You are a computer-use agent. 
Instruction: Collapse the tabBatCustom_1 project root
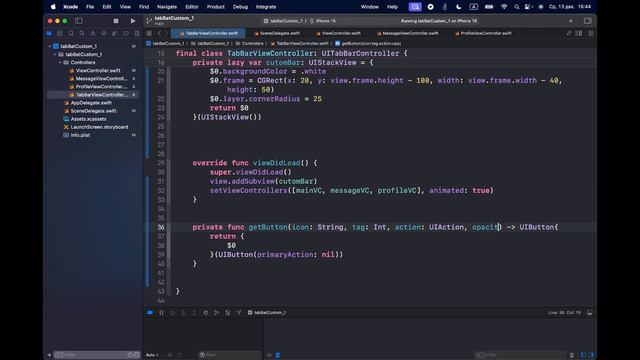pyautogui.click(x=50, y=46)
